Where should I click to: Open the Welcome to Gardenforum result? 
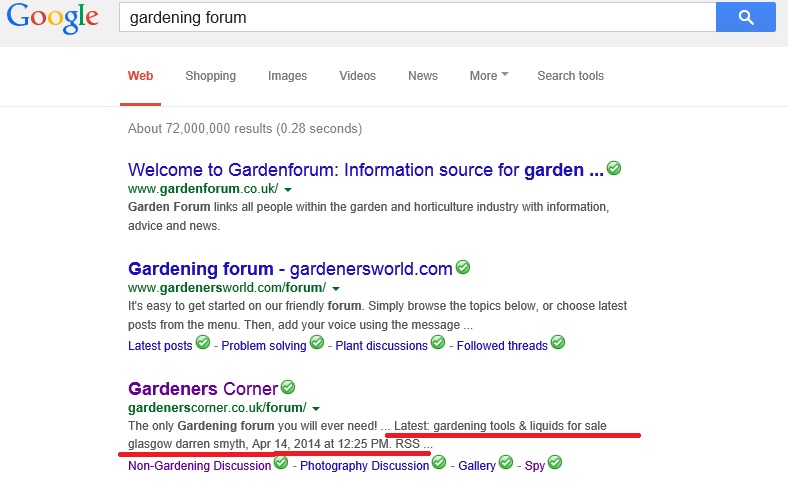pos(365,170)
